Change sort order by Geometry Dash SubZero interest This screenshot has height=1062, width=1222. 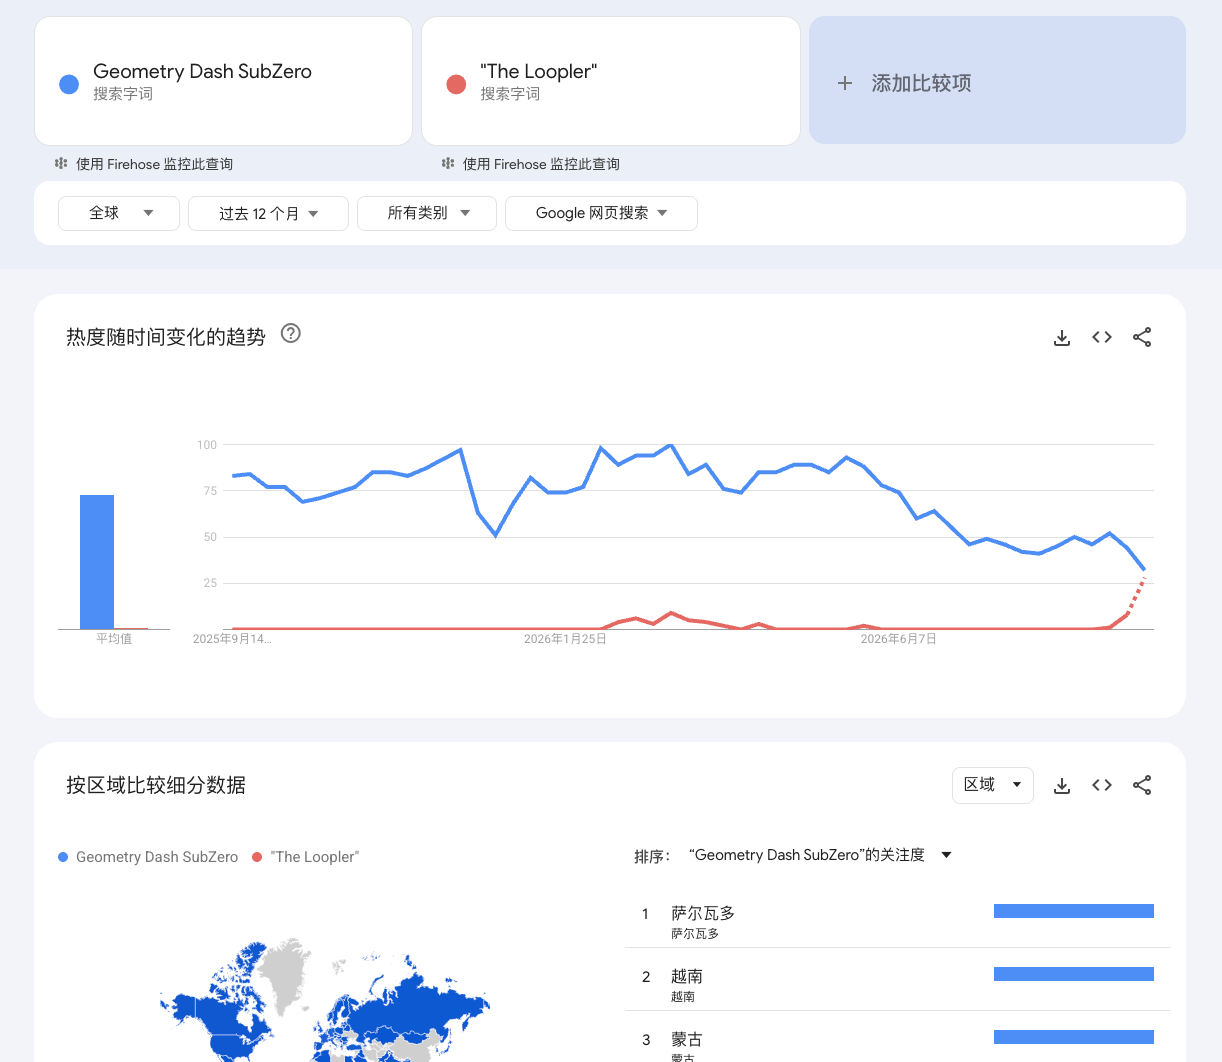coord(820,855)
